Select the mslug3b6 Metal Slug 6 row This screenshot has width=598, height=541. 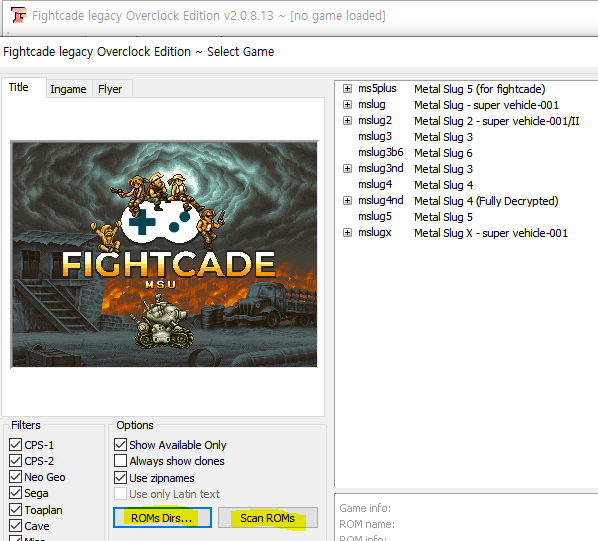click(x=415, y=153)
